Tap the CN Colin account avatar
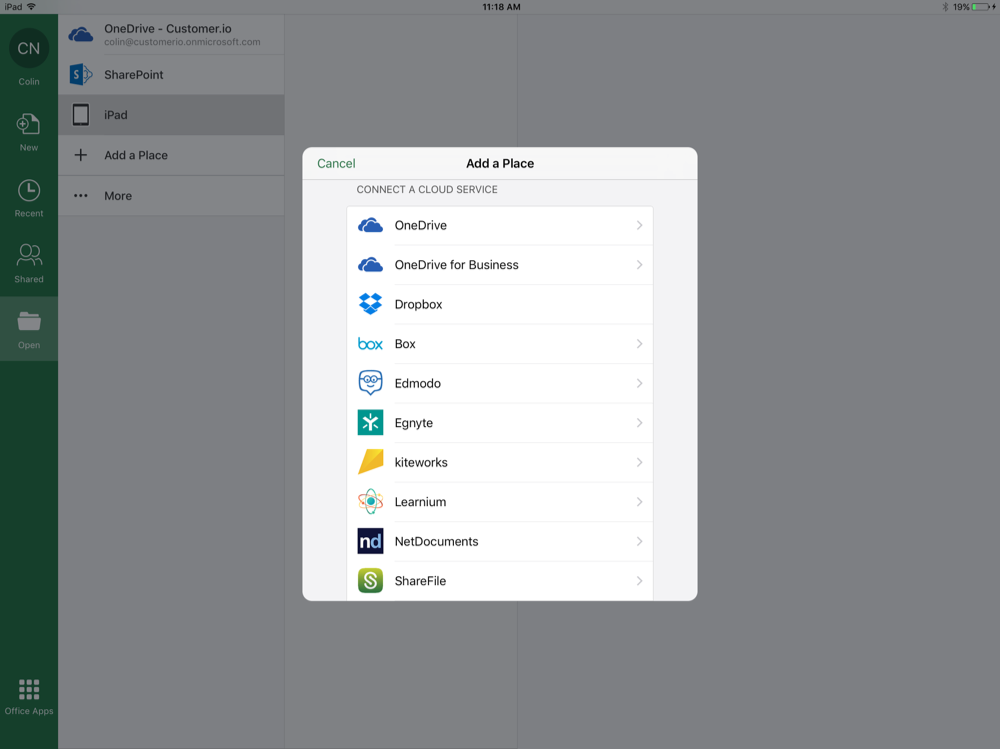This screenshot has width=1000, height=749. click(x=29, y=48)
